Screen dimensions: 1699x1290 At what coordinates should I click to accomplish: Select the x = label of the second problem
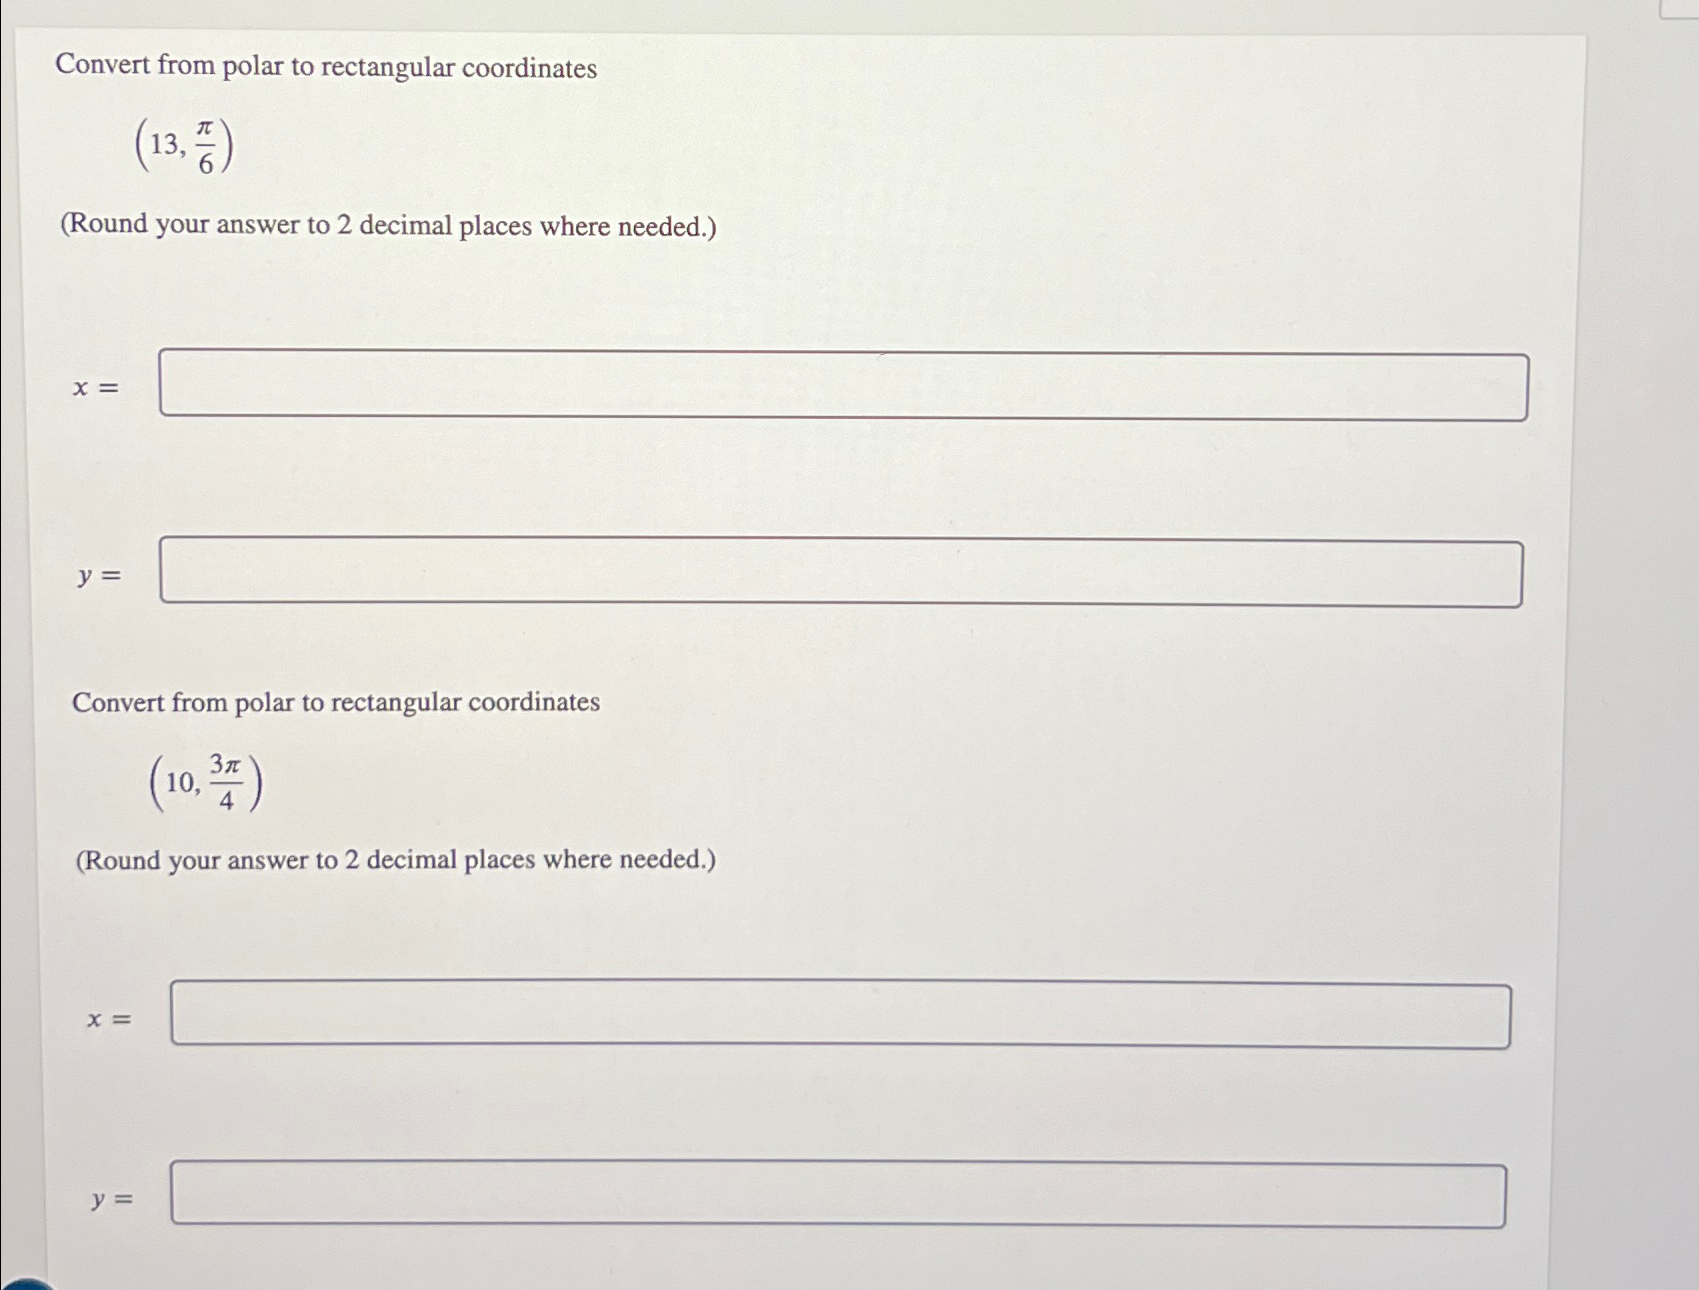(x=110, y=1020)
